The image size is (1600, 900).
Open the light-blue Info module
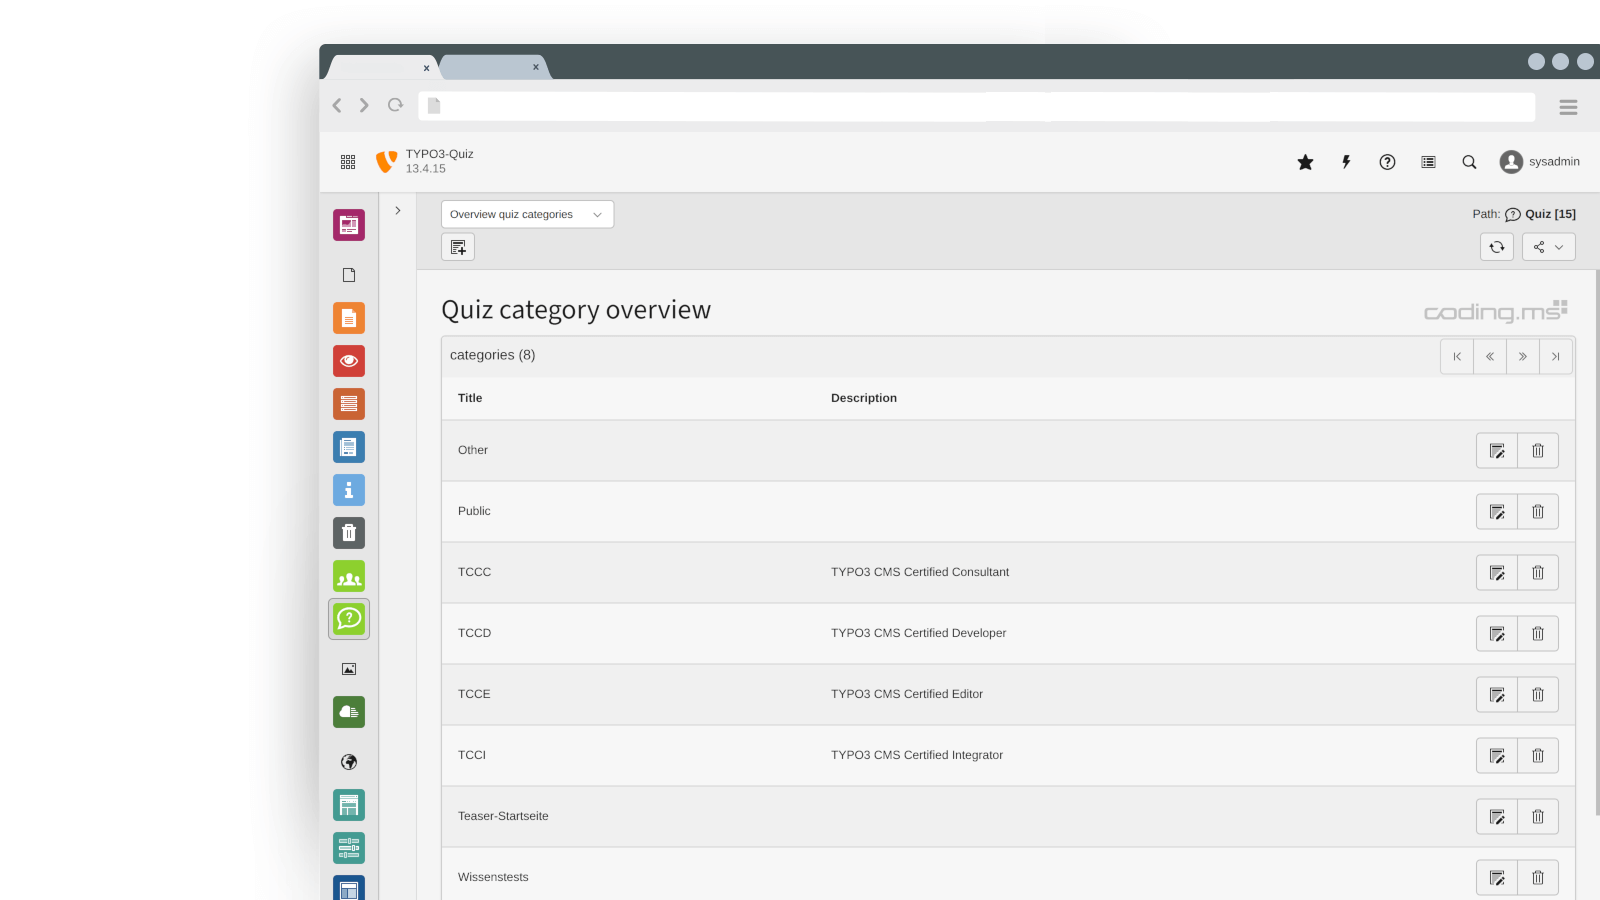click(x=349, y=490)
